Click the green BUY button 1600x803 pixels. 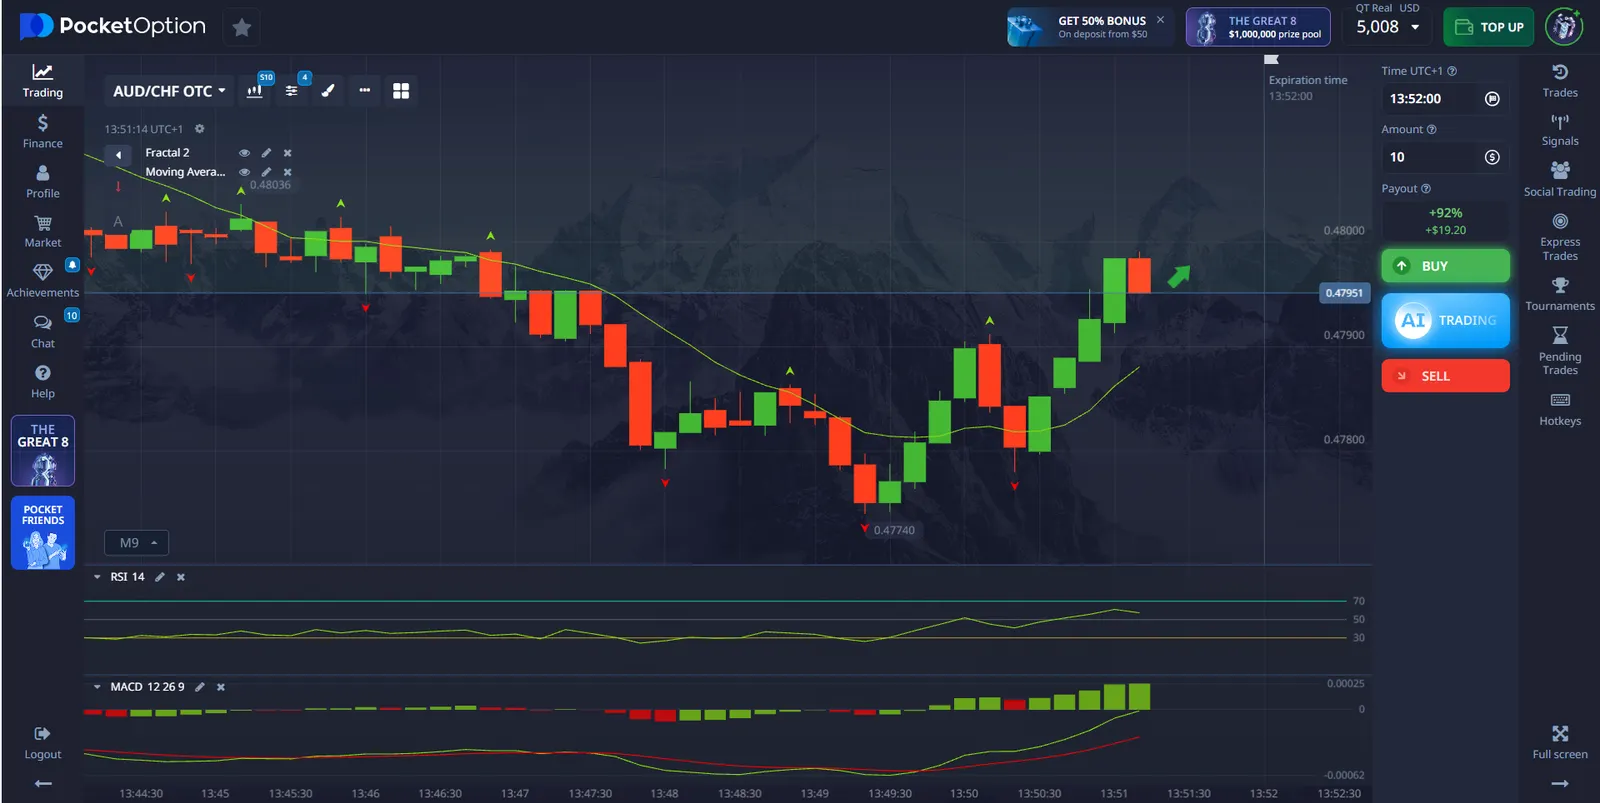[x=1445, y=266]
